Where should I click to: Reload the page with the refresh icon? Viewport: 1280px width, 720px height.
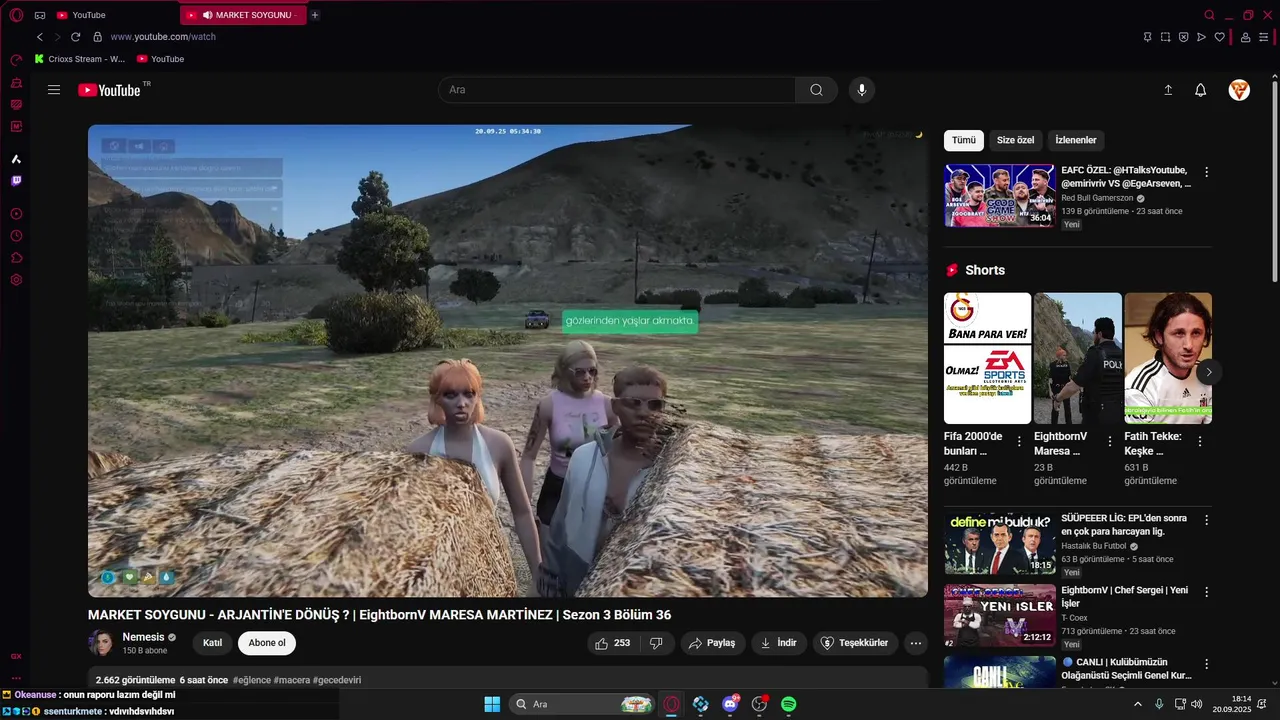pyautogui.click(x=75, y=37)
